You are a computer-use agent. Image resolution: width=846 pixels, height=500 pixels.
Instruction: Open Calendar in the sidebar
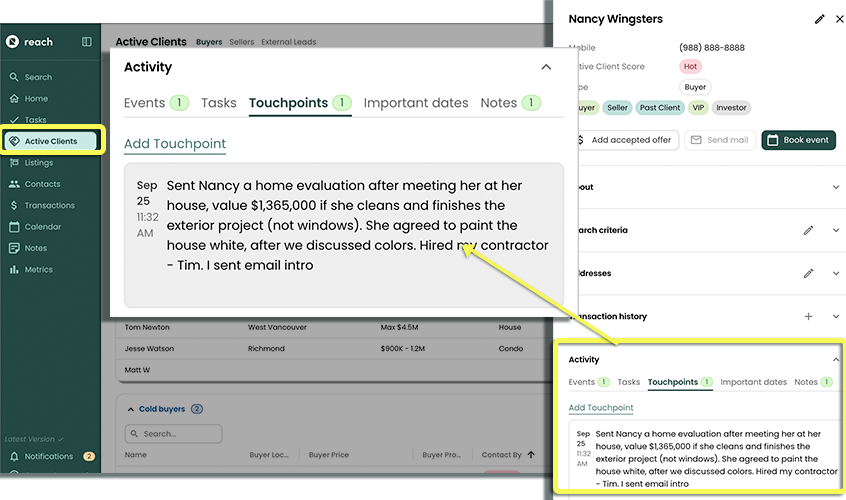pyautogui.click(x=42, y=227)
